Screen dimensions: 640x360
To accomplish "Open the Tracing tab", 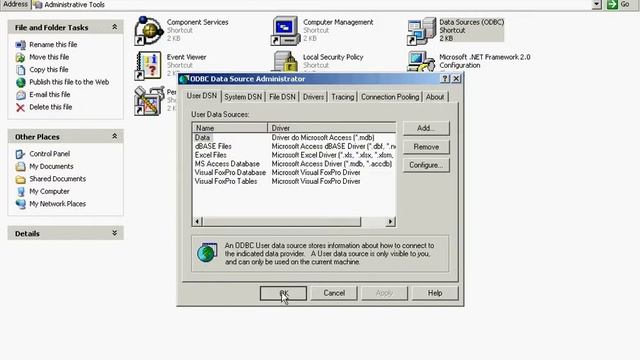I will pos(342,97).
